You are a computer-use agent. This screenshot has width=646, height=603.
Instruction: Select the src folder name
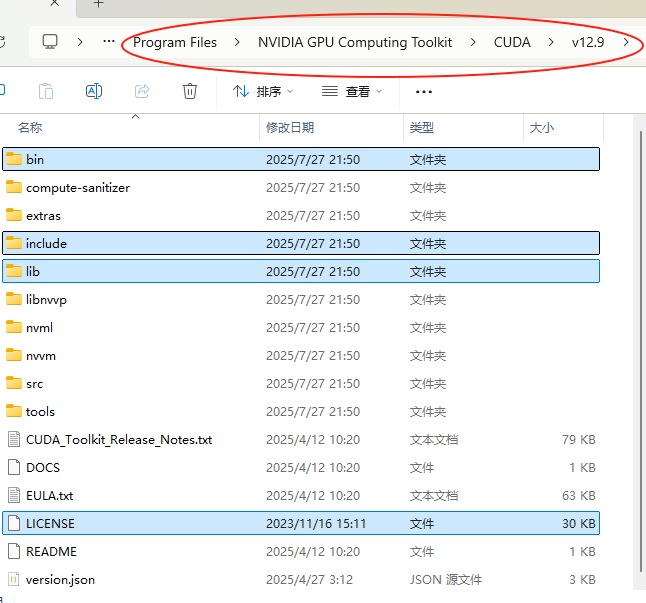[34, 383]
